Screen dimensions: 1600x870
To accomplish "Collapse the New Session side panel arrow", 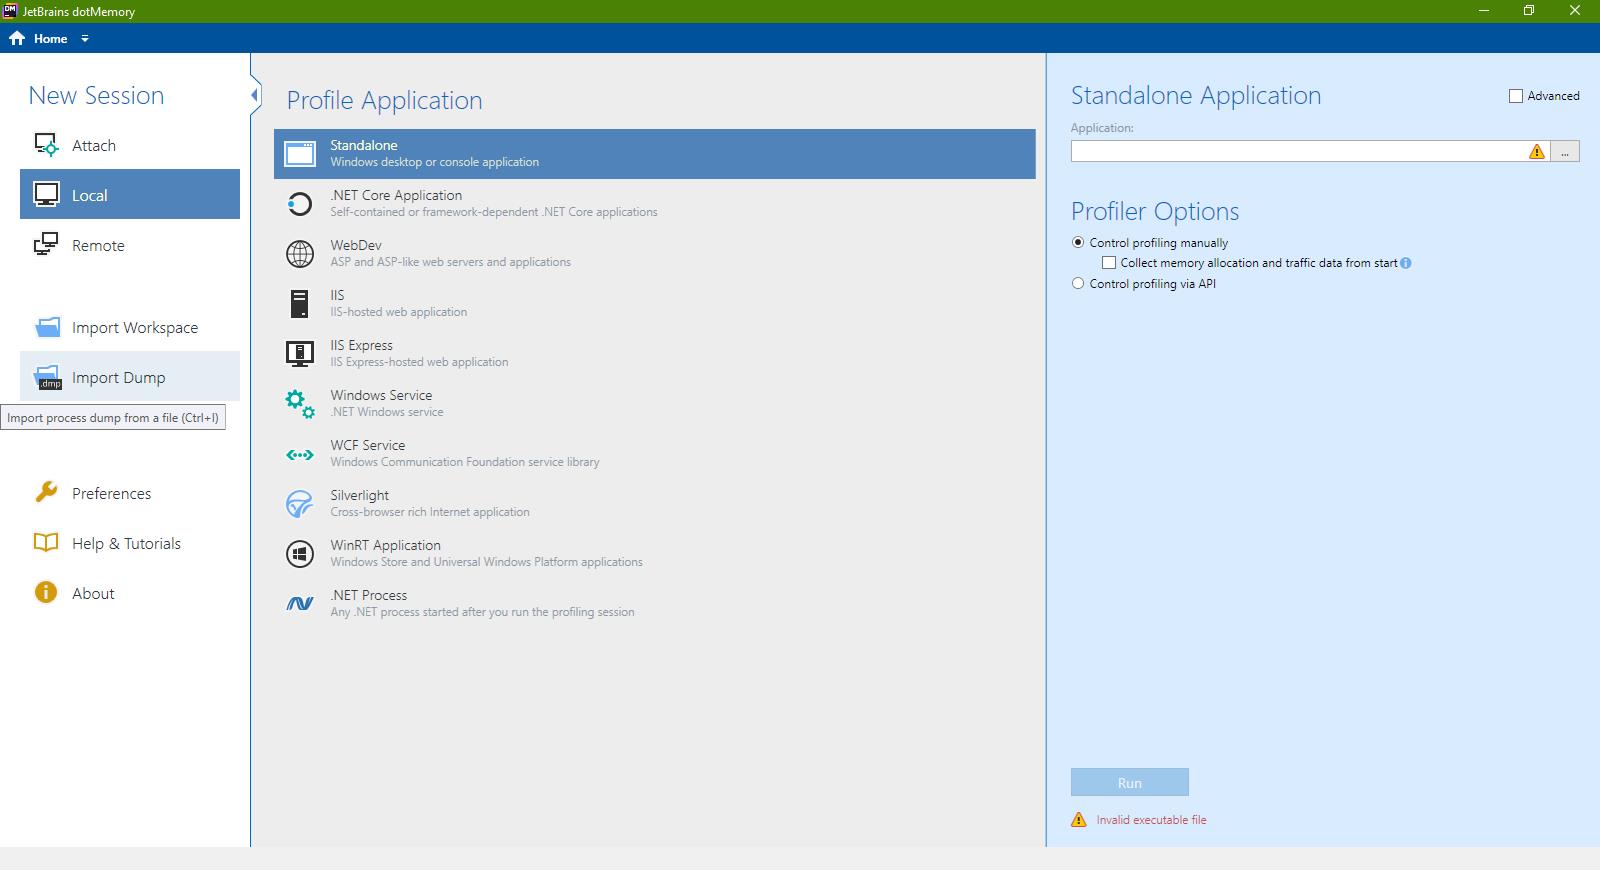I will click(x=255, y=96).
